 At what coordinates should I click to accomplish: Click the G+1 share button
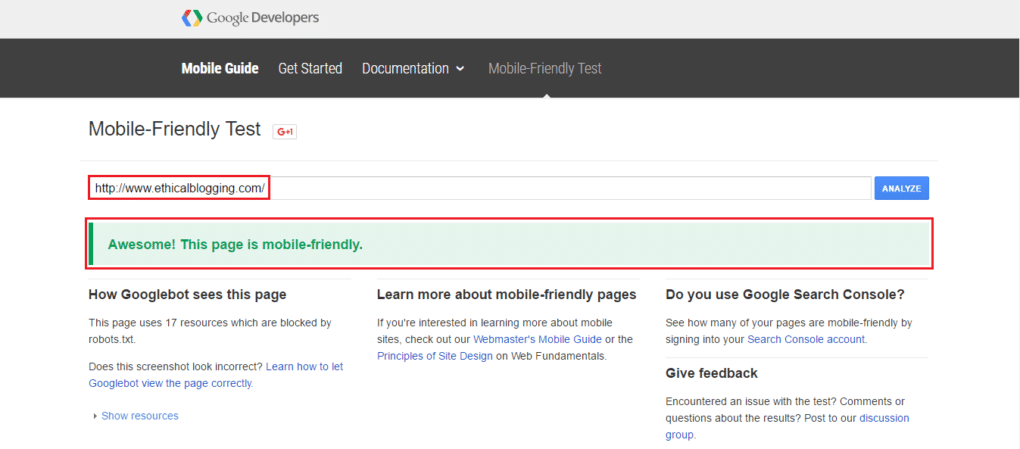pos(285,131)
